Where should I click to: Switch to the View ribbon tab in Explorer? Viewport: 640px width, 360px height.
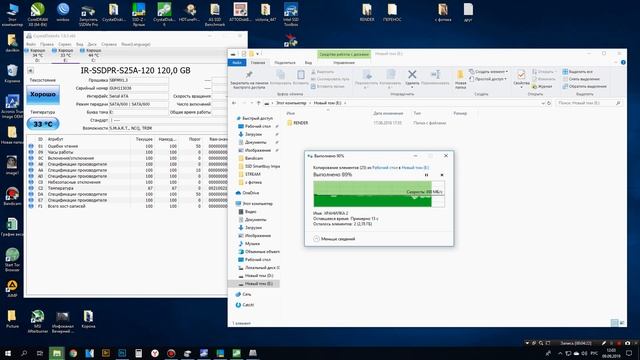click(x=308, y=62)
